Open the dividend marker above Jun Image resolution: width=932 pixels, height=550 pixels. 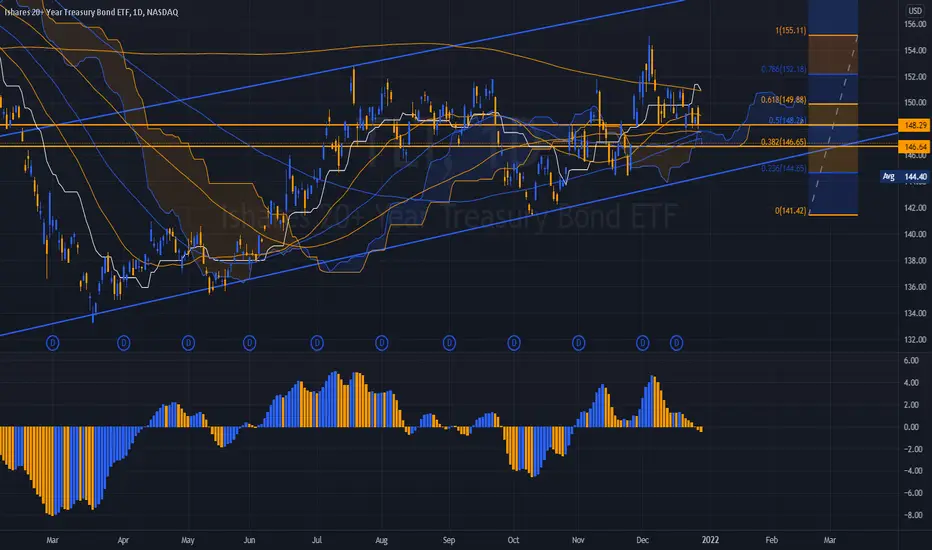[250, 342]
